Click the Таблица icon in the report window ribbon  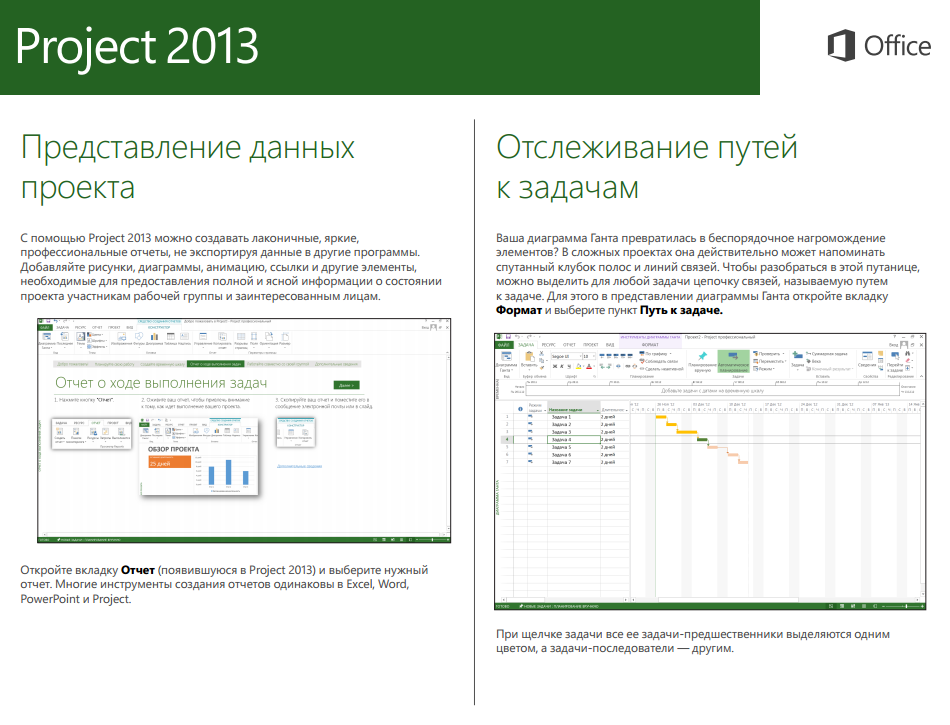(171, 339)
